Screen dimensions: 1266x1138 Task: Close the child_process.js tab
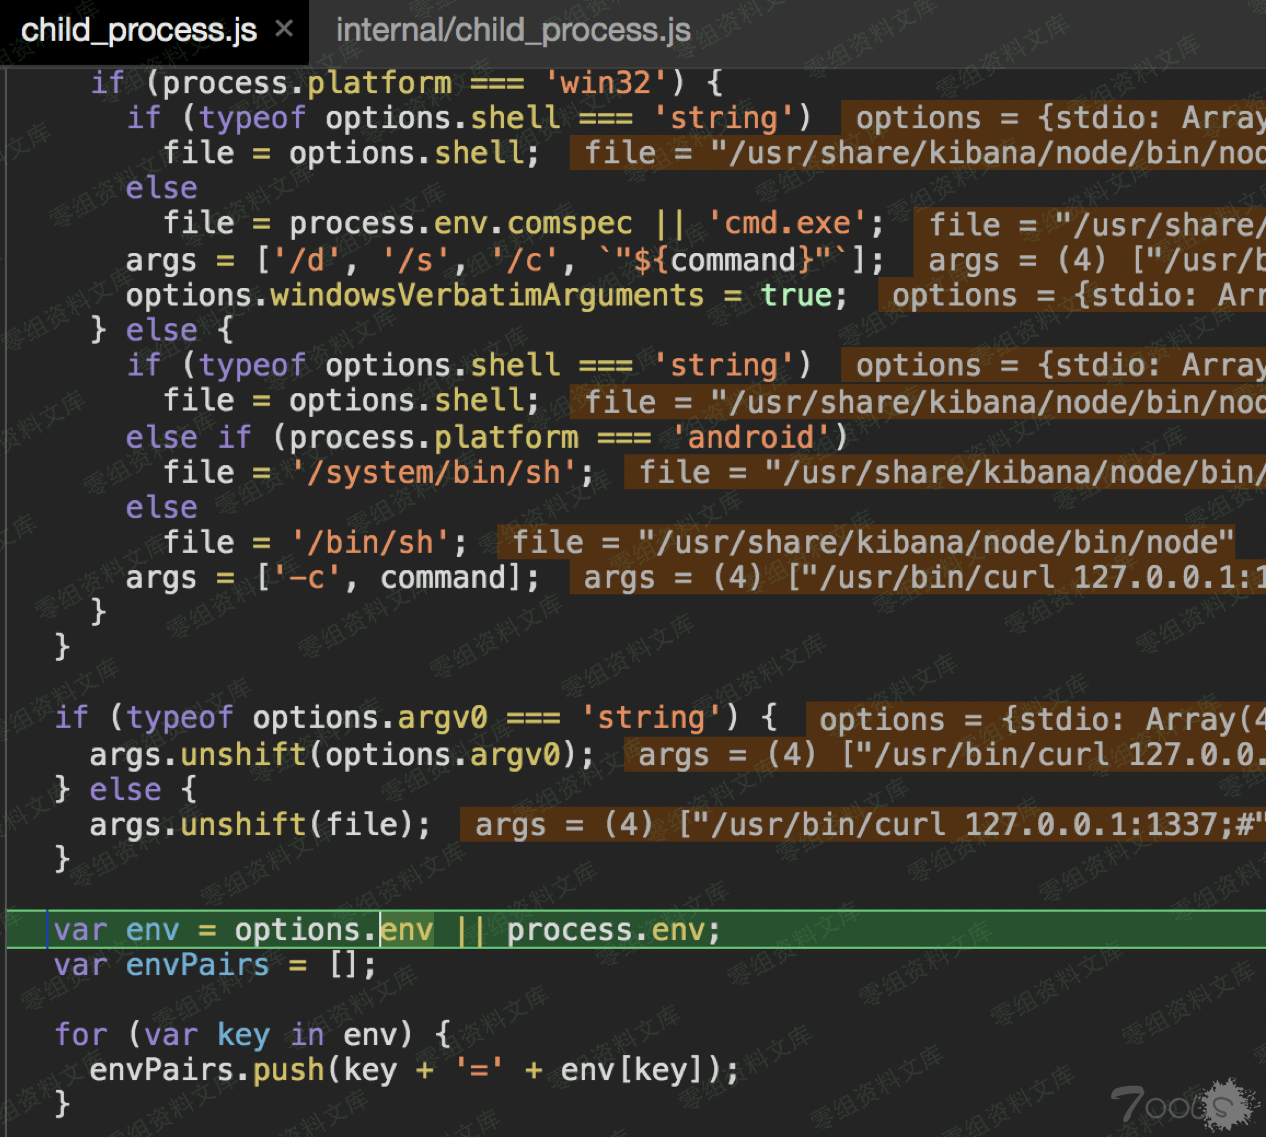coord(284,29)
